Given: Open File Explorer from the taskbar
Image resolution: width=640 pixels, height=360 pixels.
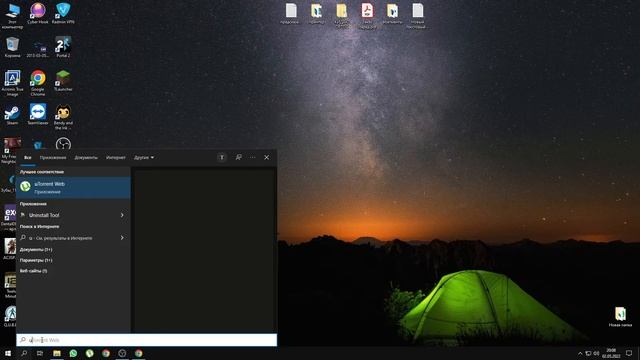Looking at the screenshot, I should click(x=57, y=353).
